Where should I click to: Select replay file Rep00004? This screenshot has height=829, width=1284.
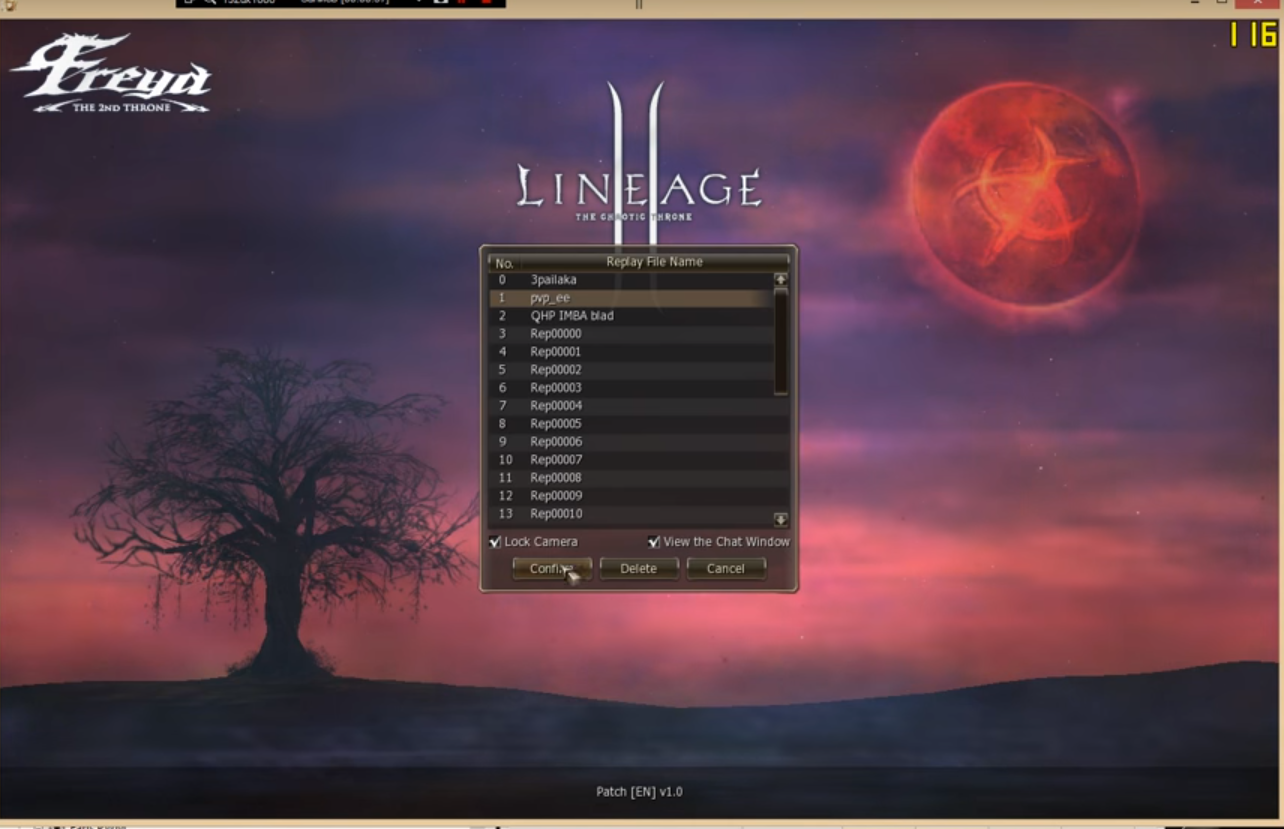(631, 406)
